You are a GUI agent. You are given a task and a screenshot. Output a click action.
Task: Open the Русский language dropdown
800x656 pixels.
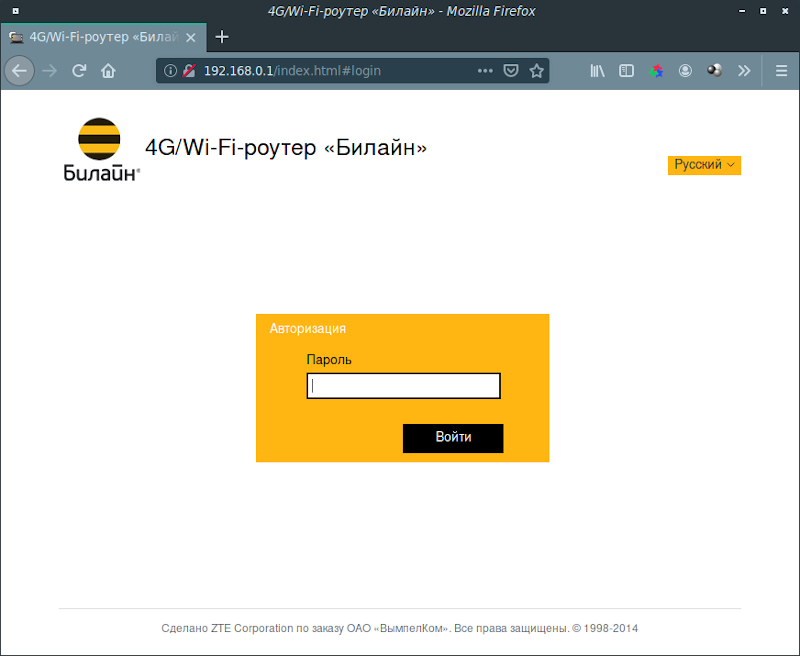click(x=704, y=165)
